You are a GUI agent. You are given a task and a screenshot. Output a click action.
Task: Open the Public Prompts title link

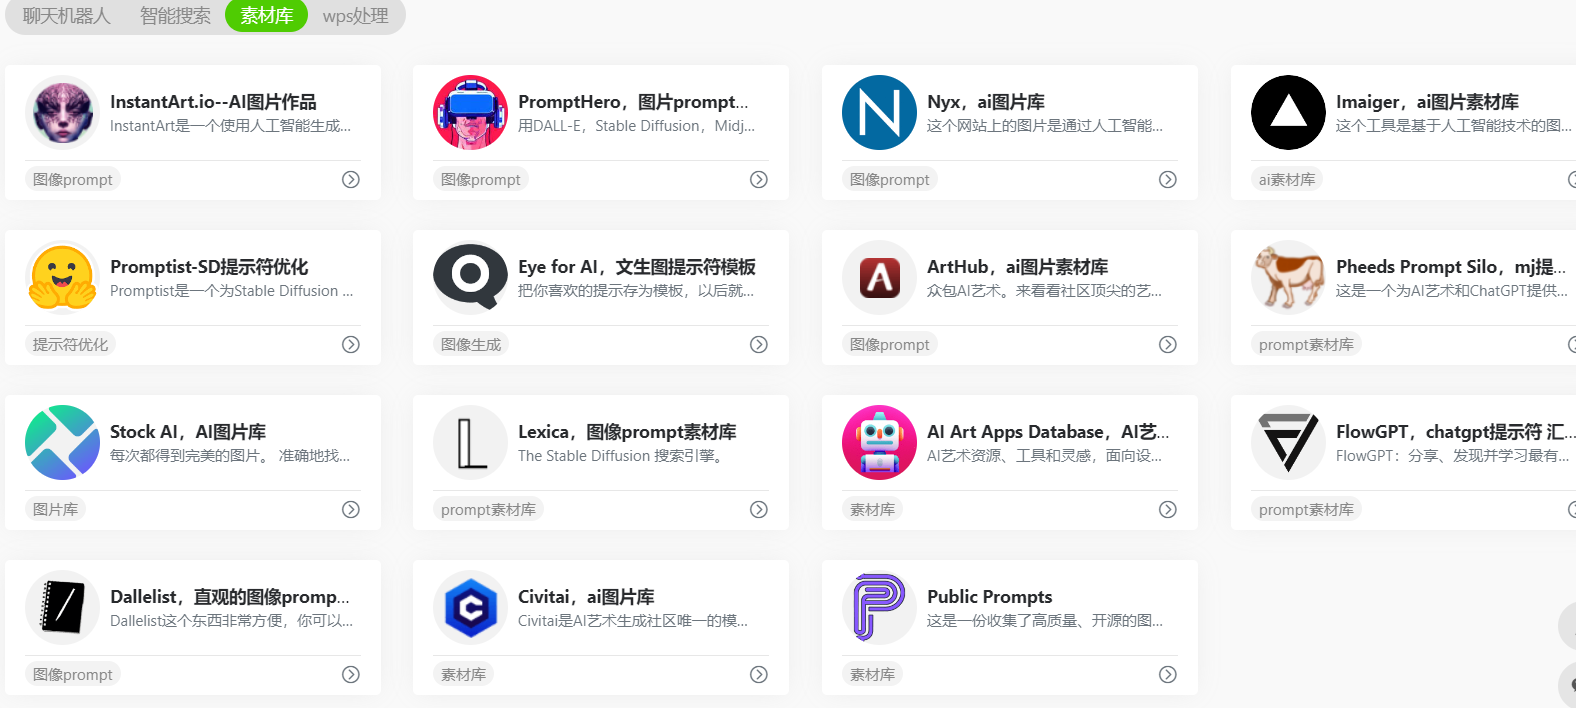(990, 597)
